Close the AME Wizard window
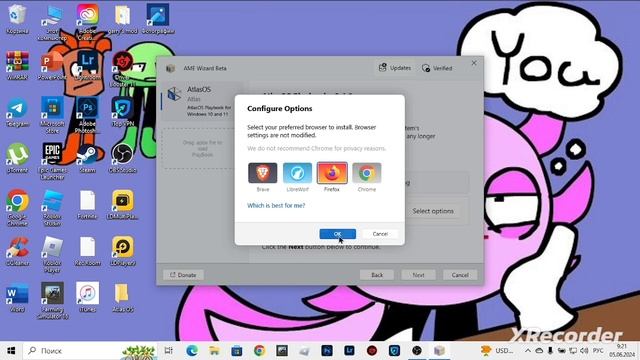Image resolution: width=640 pixels, height=360 pixels. (x=474, y=63)
